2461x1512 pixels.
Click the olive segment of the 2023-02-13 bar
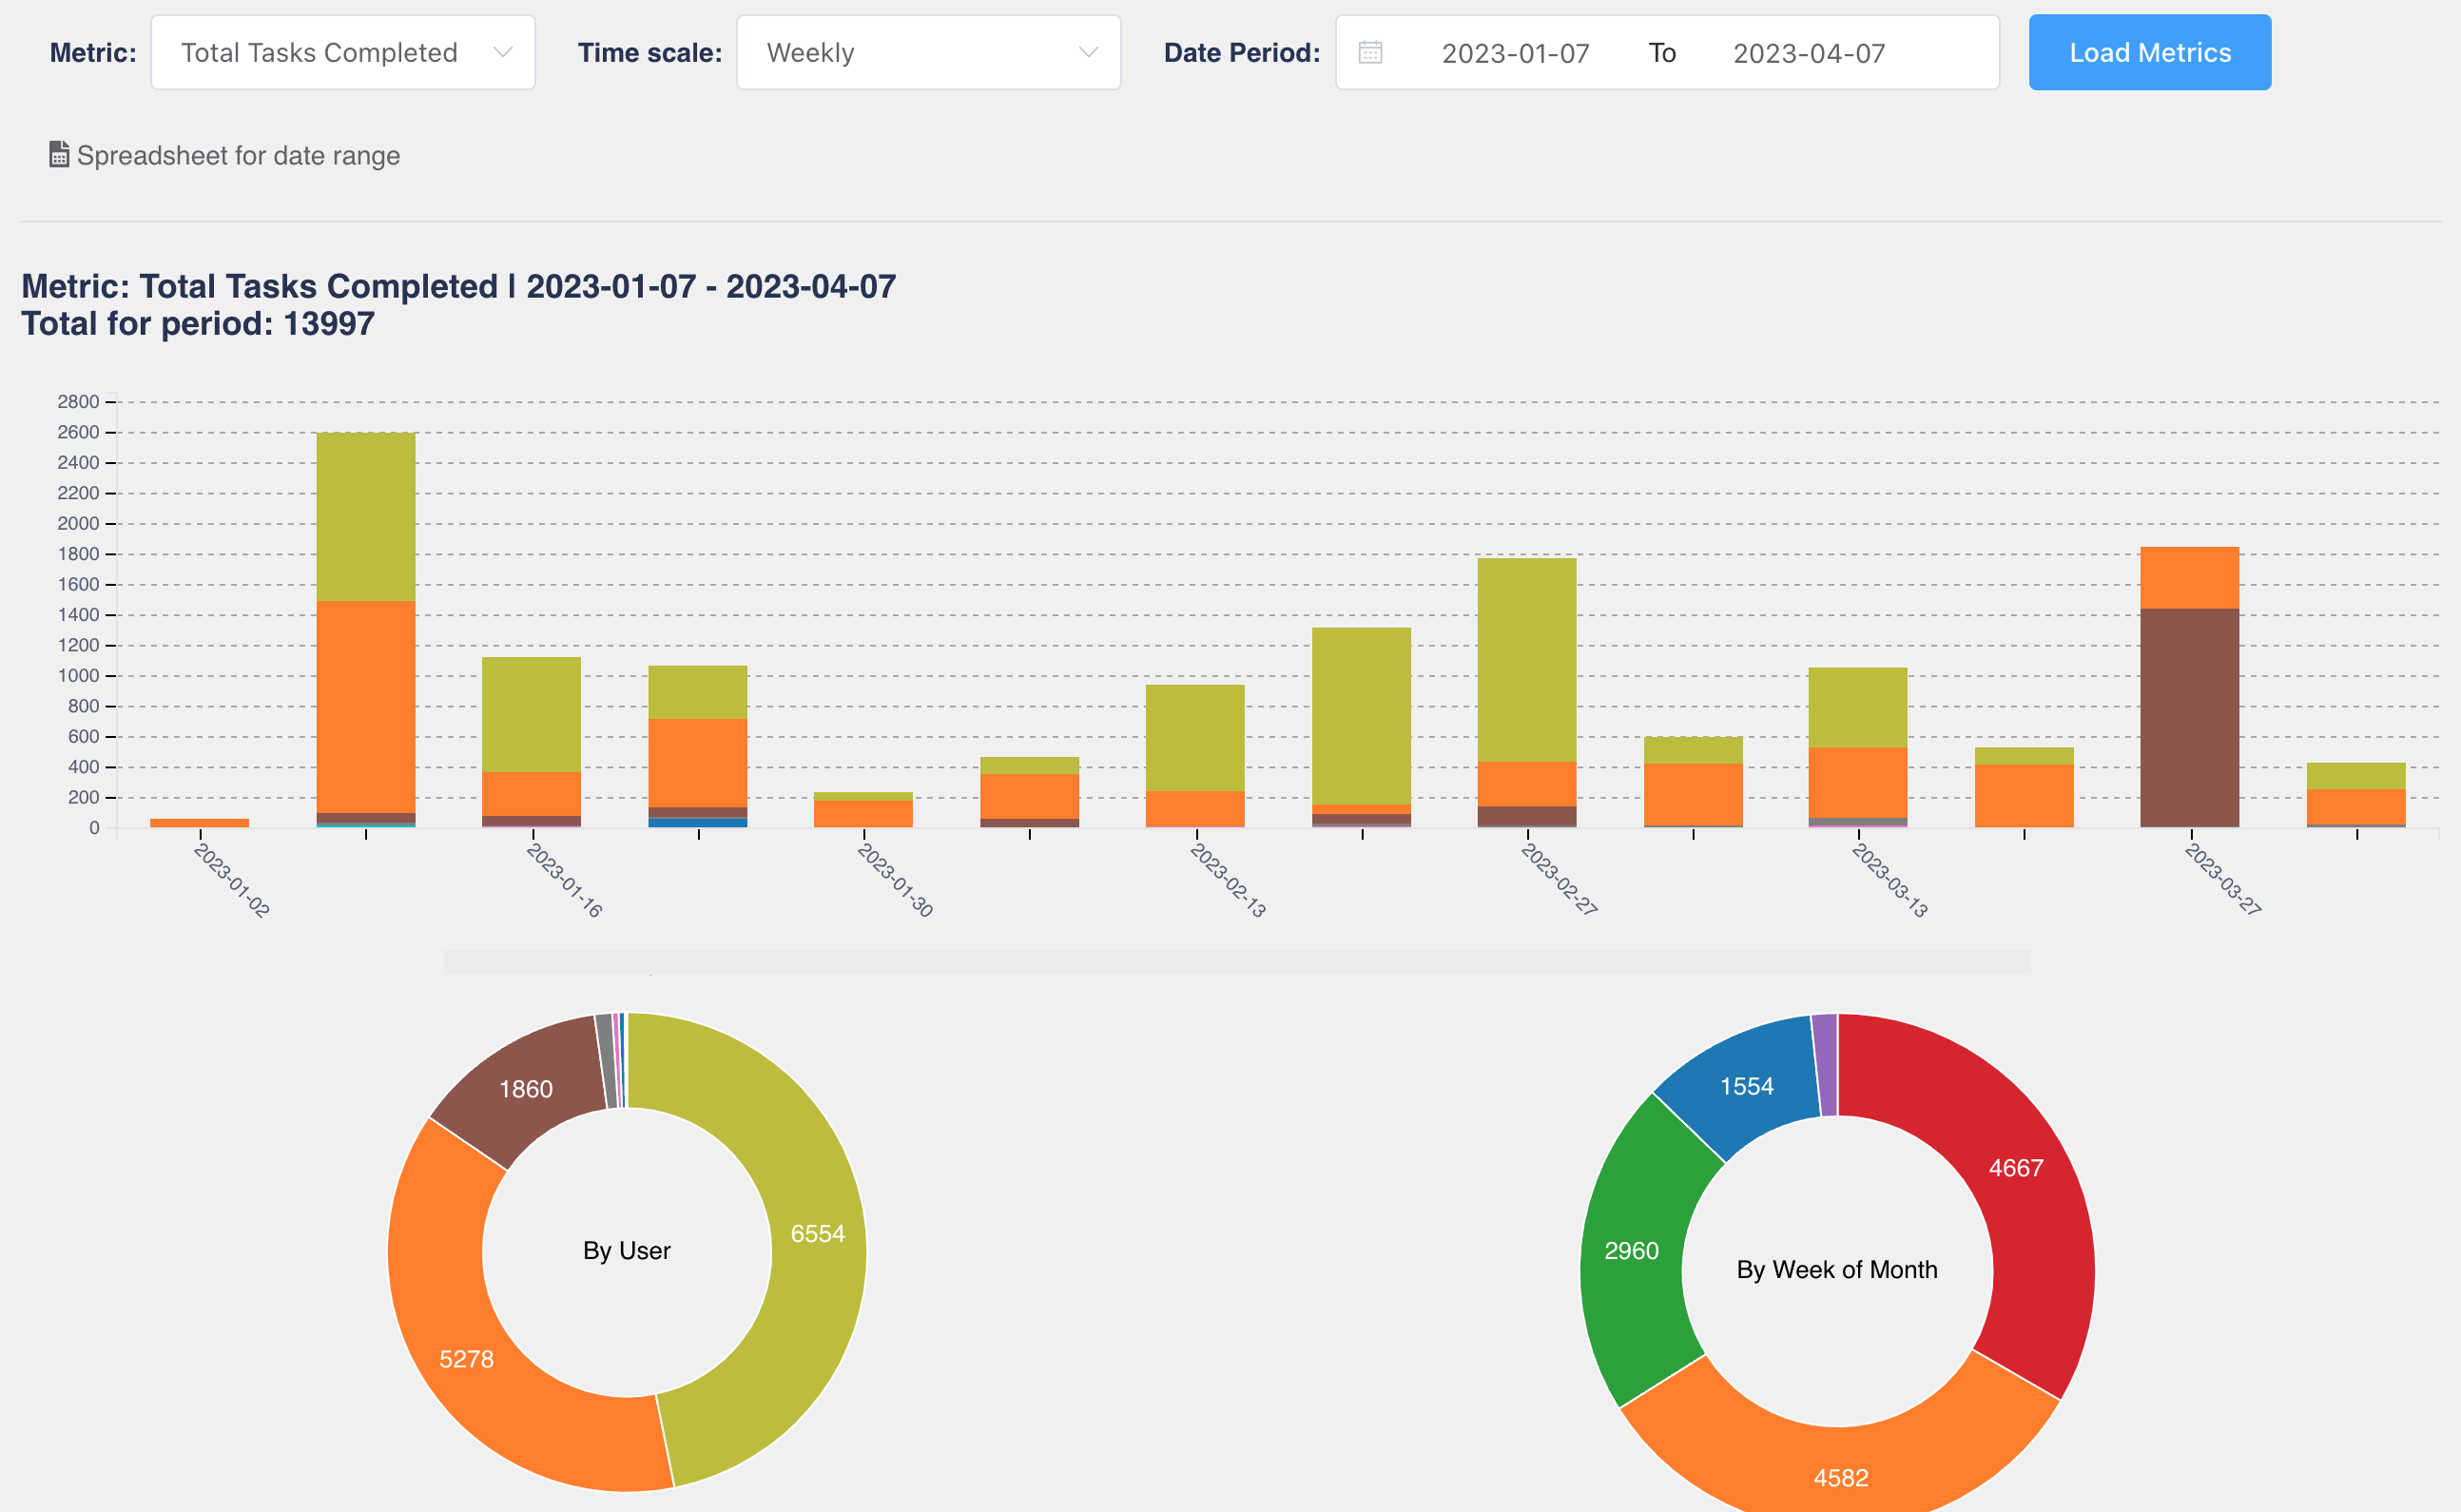pos(1195,738)
